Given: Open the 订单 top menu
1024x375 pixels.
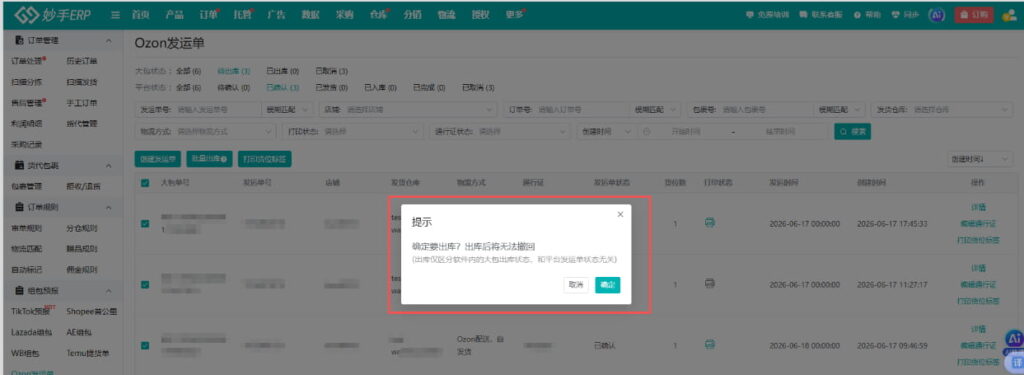Looking at the screenshot, I should [x=208, y=15].
